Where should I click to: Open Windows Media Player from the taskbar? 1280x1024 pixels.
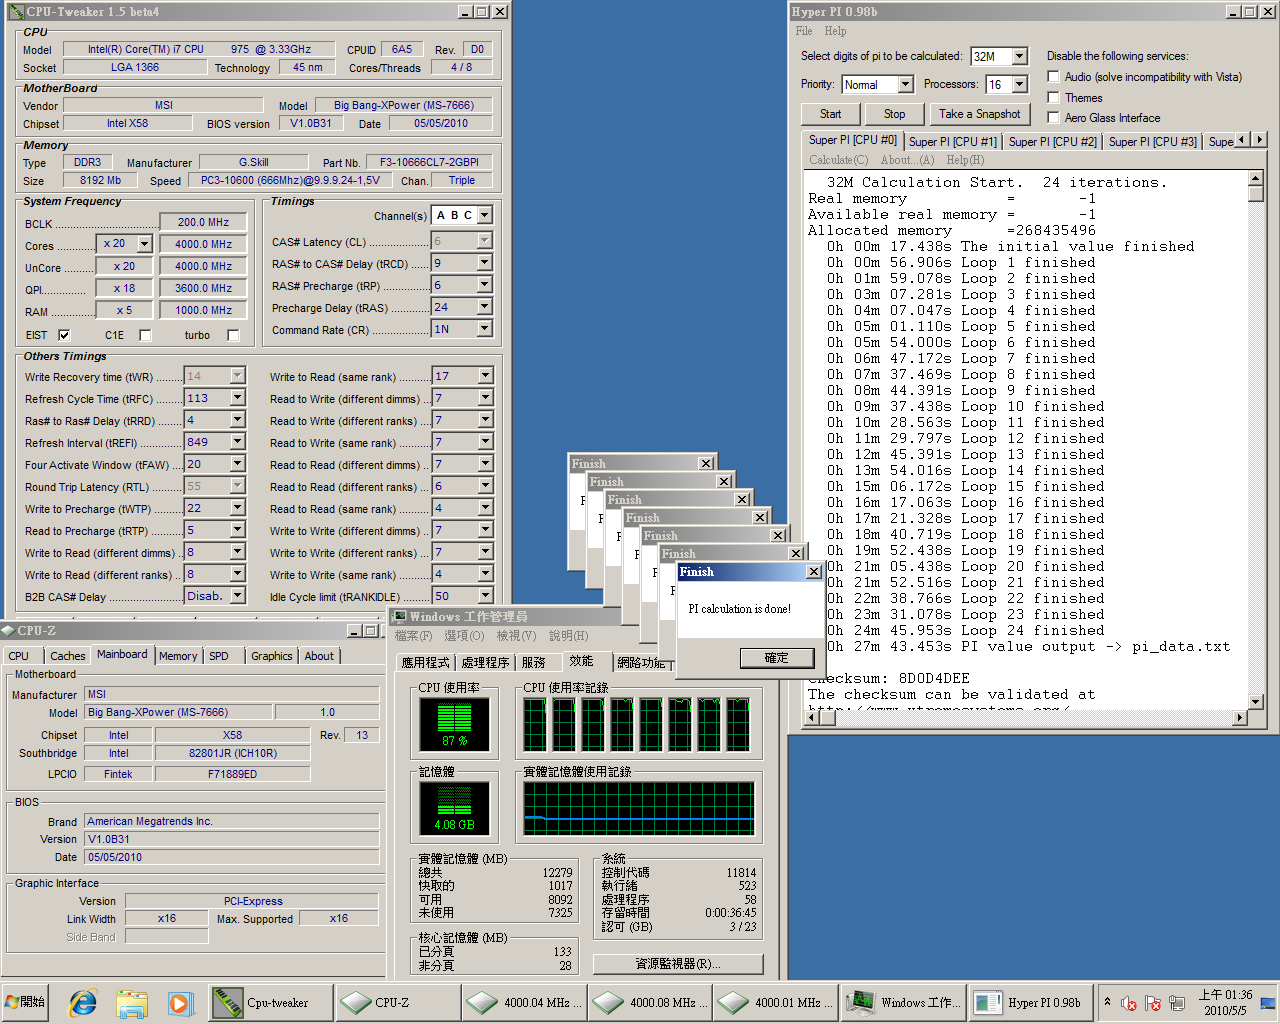pyautogui.click(x=179, y=1002)
